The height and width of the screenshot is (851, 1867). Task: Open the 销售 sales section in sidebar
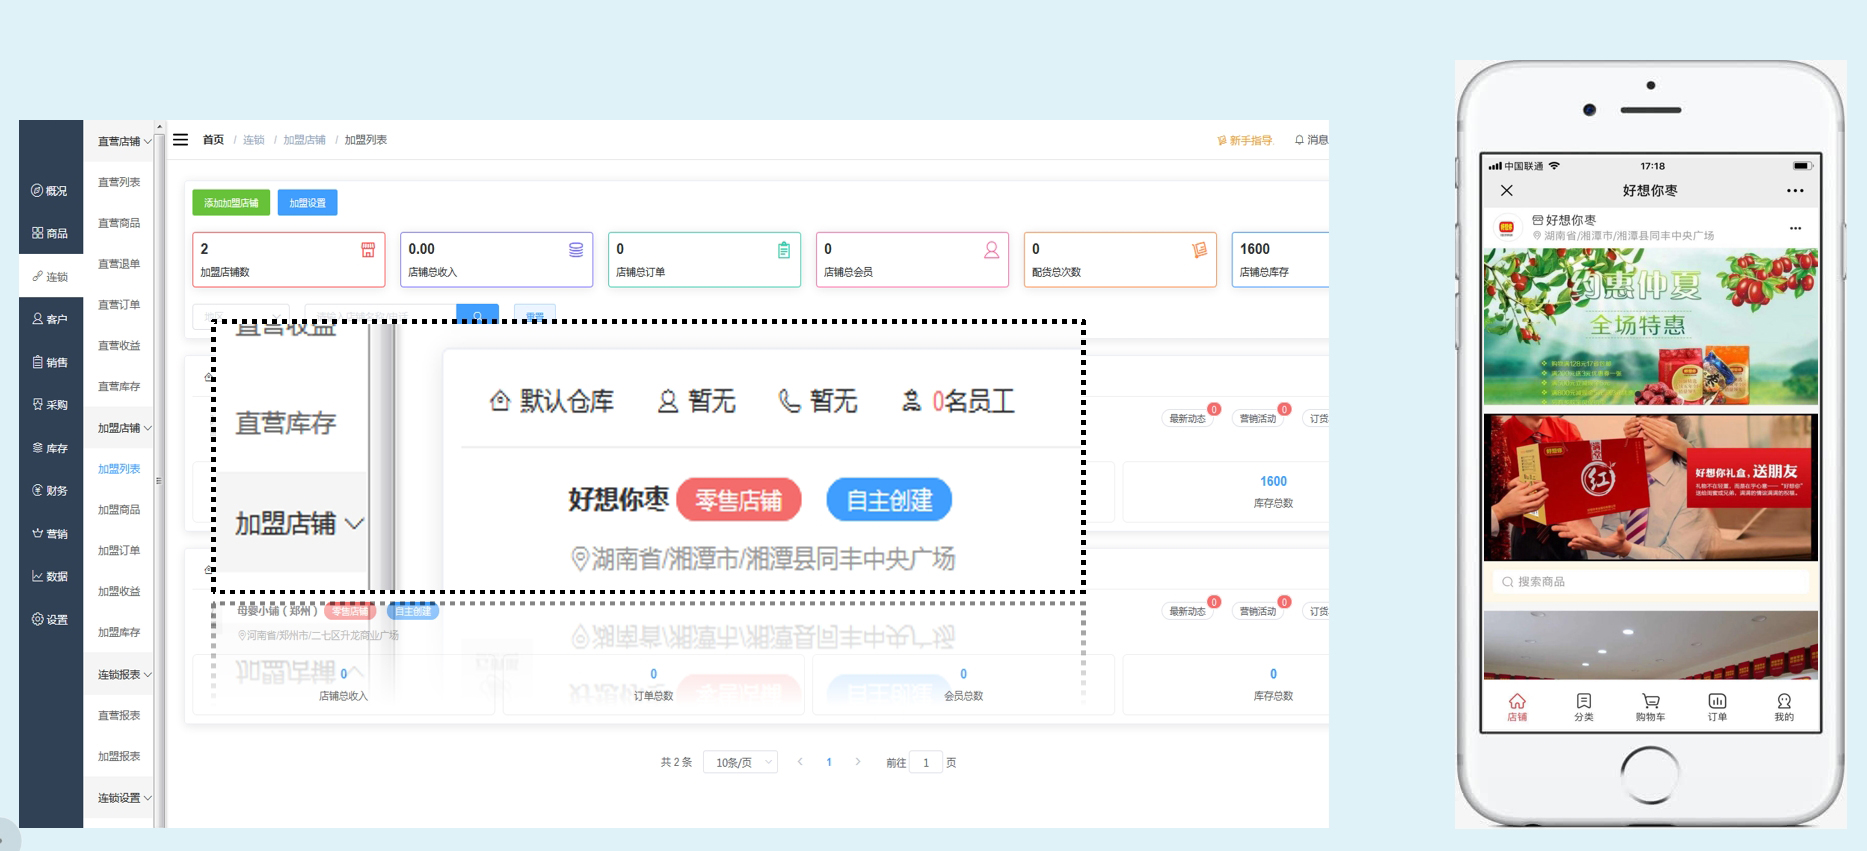pyautogui.click(x=50, y=362)
